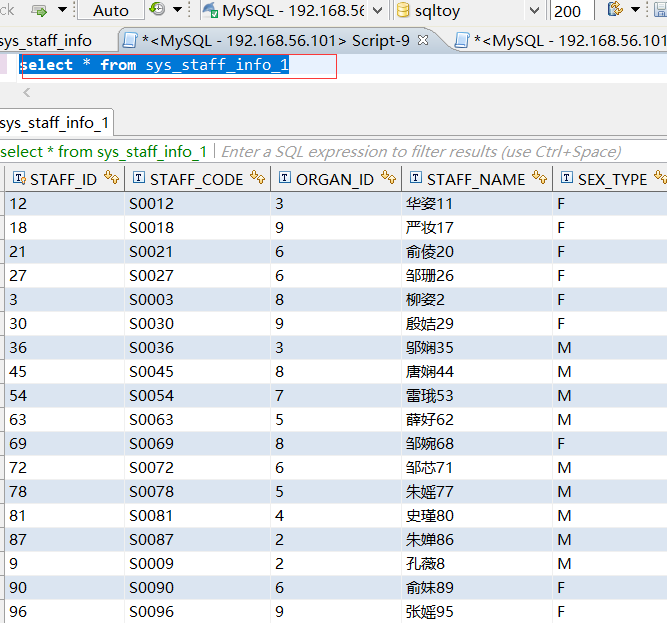Viewport: 667px width, 623px height.
Task: Click the result row limit field showing 200
Action: (x=568, y=10)
